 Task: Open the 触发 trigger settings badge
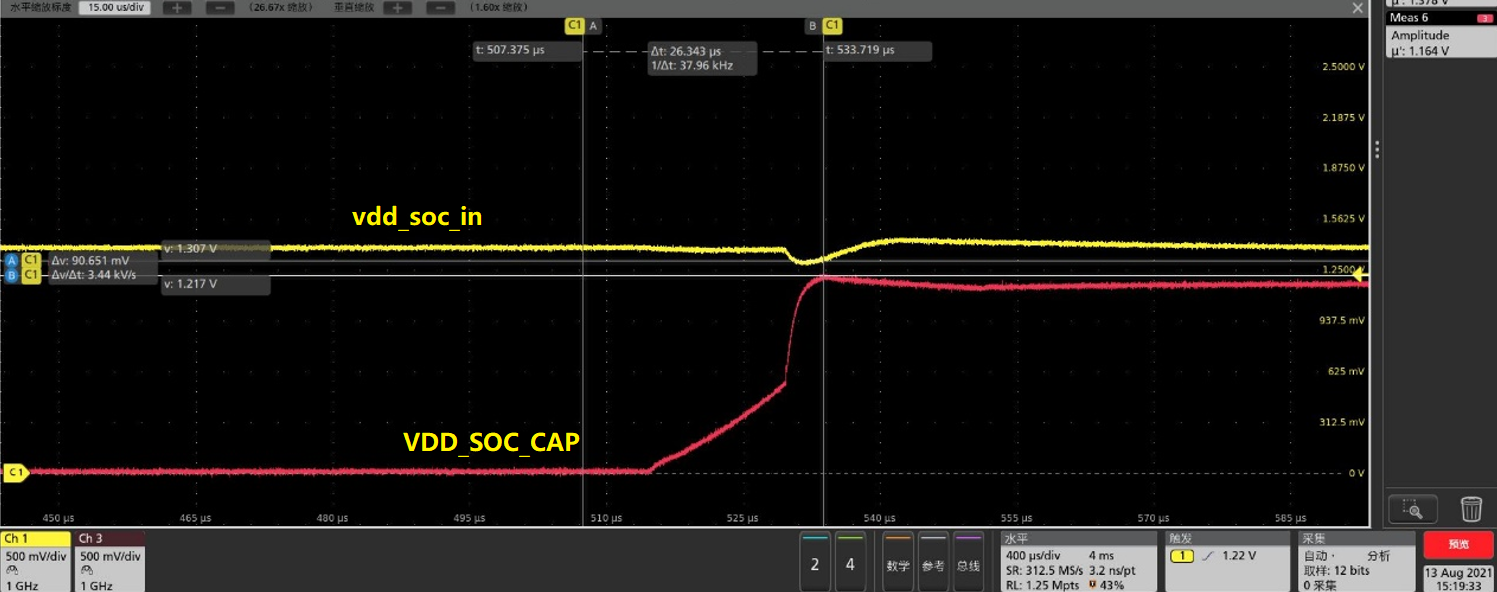pyautogui.click(x=1227, y=561)
